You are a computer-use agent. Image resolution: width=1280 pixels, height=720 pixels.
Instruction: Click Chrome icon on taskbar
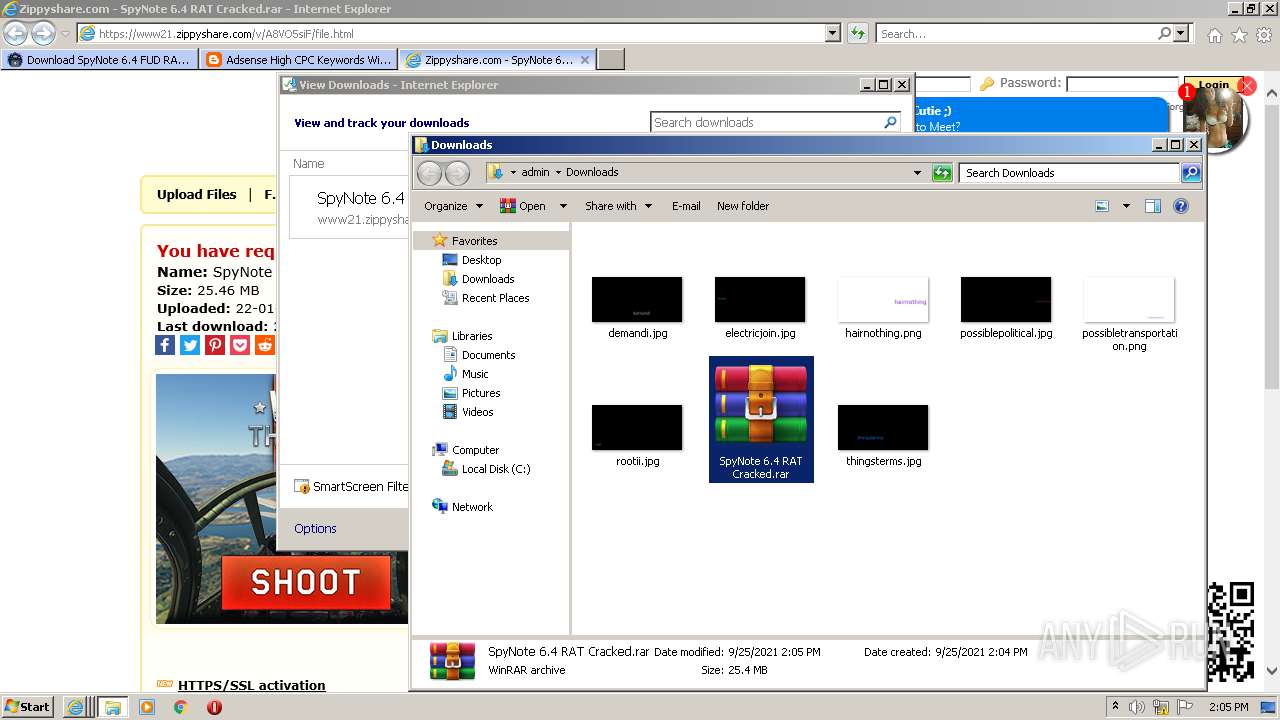click(x=181, y=707)
